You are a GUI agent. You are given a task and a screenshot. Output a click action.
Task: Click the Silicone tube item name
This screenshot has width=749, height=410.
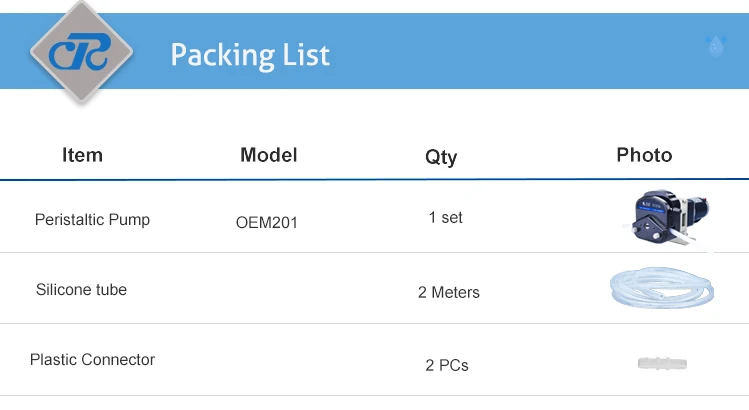(x=81, y=290)
